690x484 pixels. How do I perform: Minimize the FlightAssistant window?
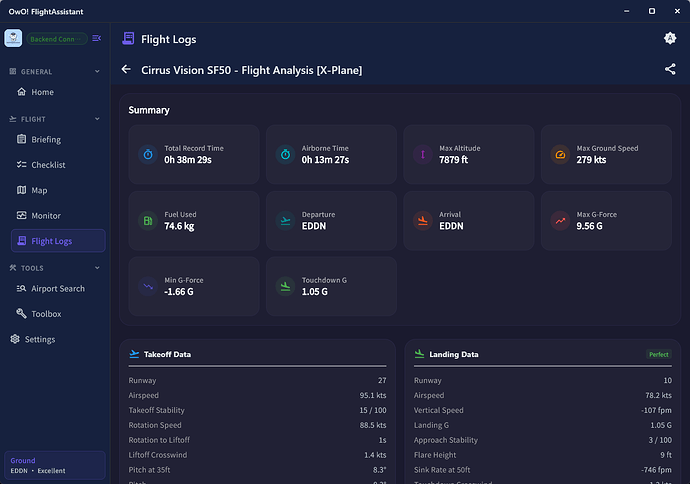pyautogui.click(x=627, y=11)
